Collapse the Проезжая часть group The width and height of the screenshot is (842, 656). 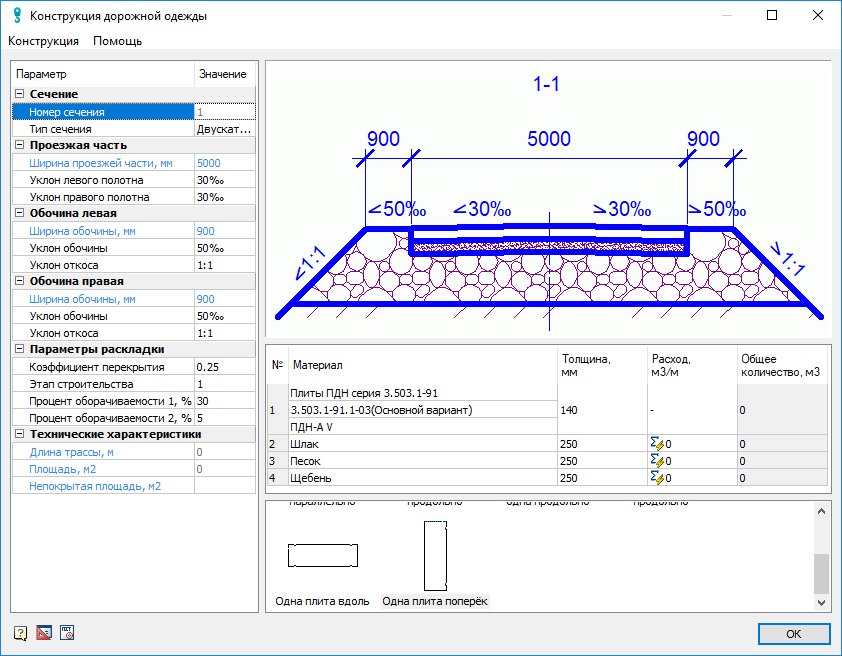pyautogui.click(x=20, y=145)
